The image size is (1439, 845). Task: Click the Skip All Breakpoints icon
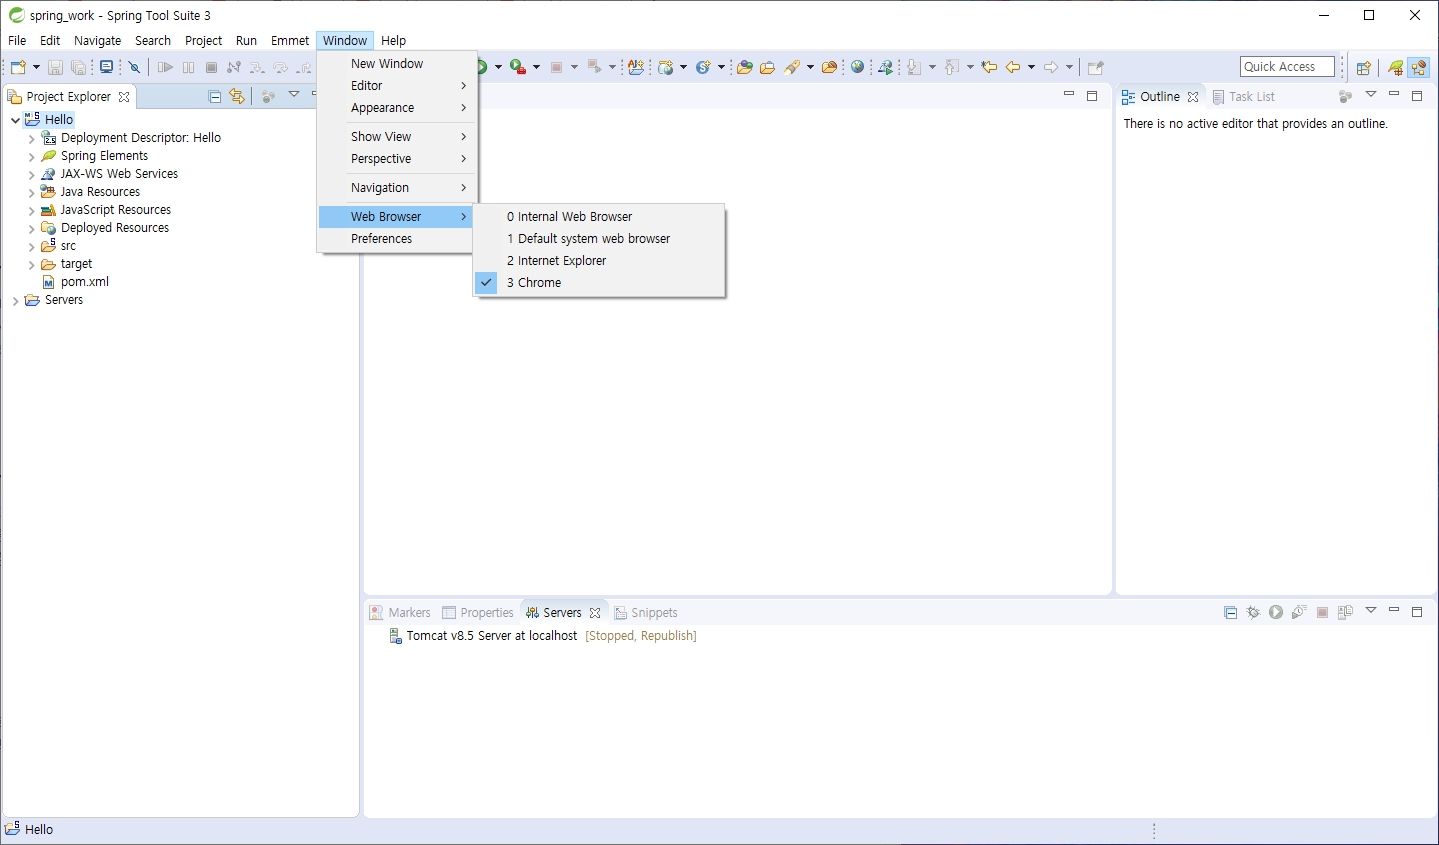click(x=134, y=67)
